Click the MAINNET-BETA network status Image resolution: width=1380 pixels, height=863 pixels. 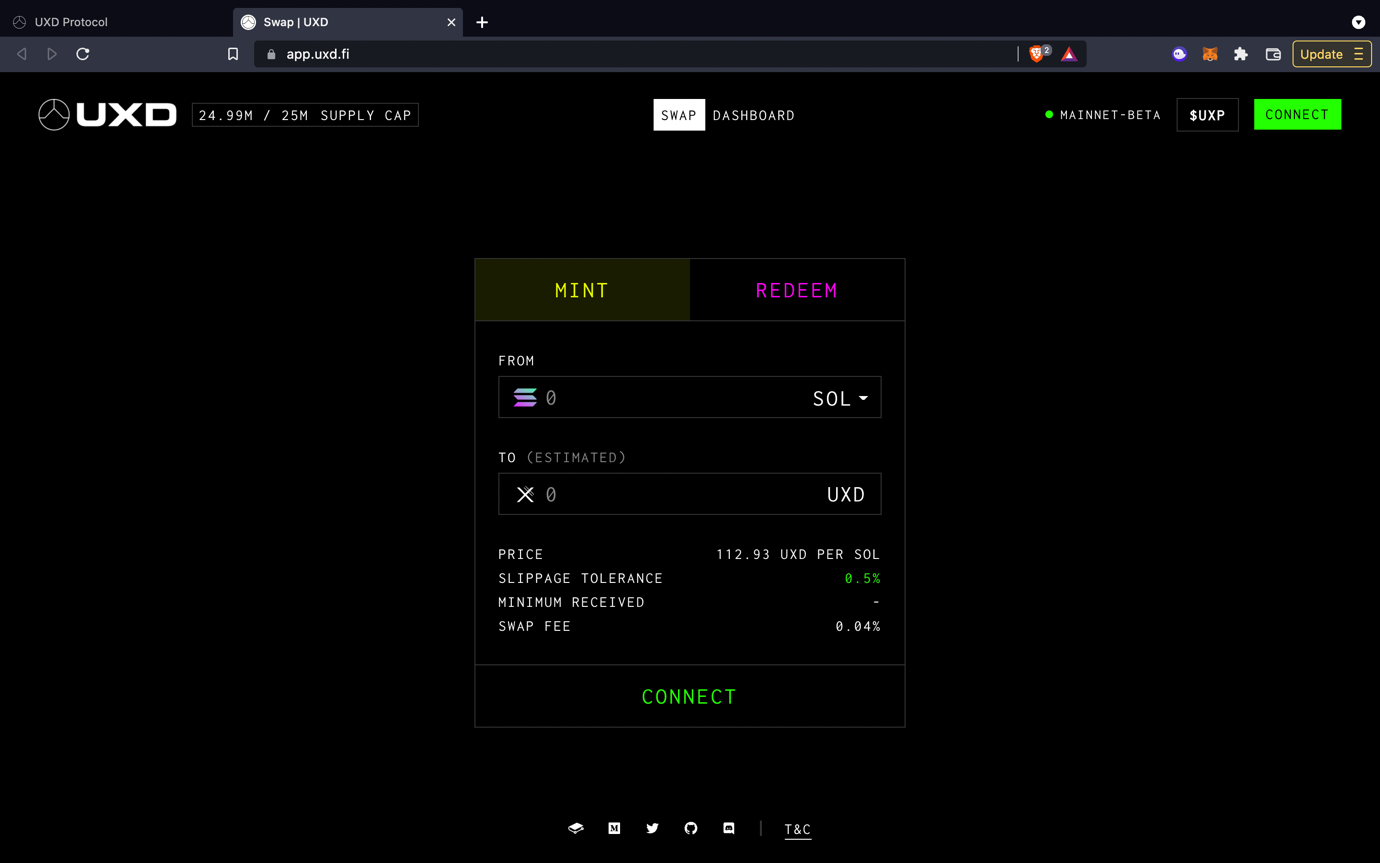1103,115
